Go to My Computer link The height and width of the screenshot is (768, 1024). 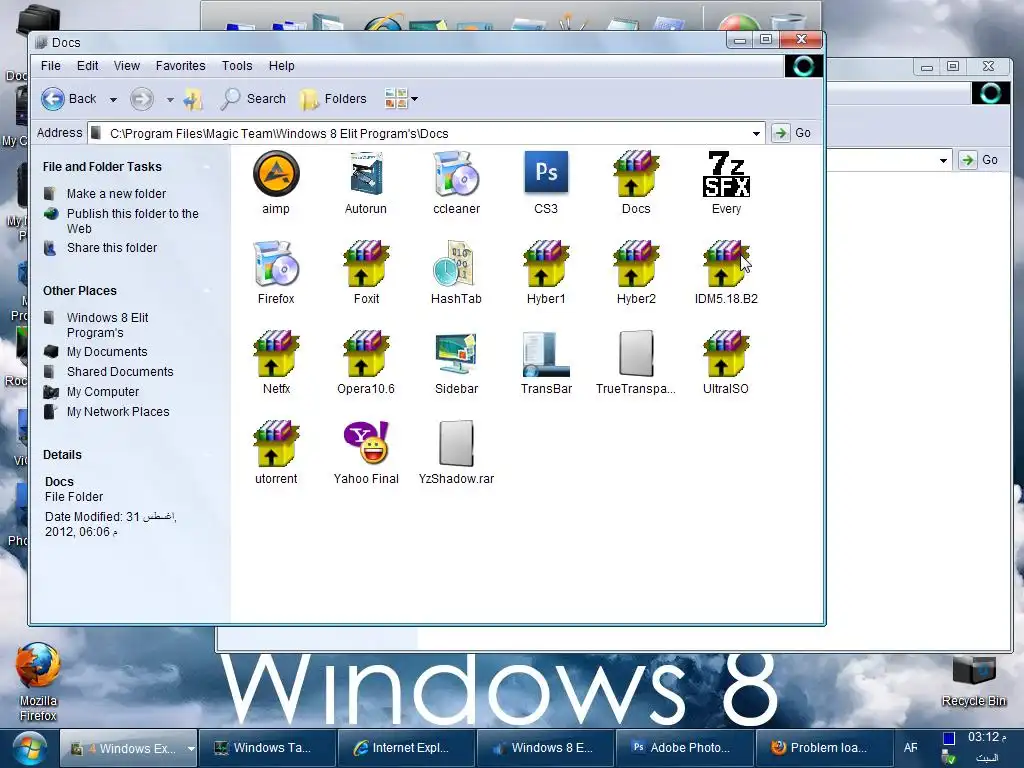[x=103, y=392]
